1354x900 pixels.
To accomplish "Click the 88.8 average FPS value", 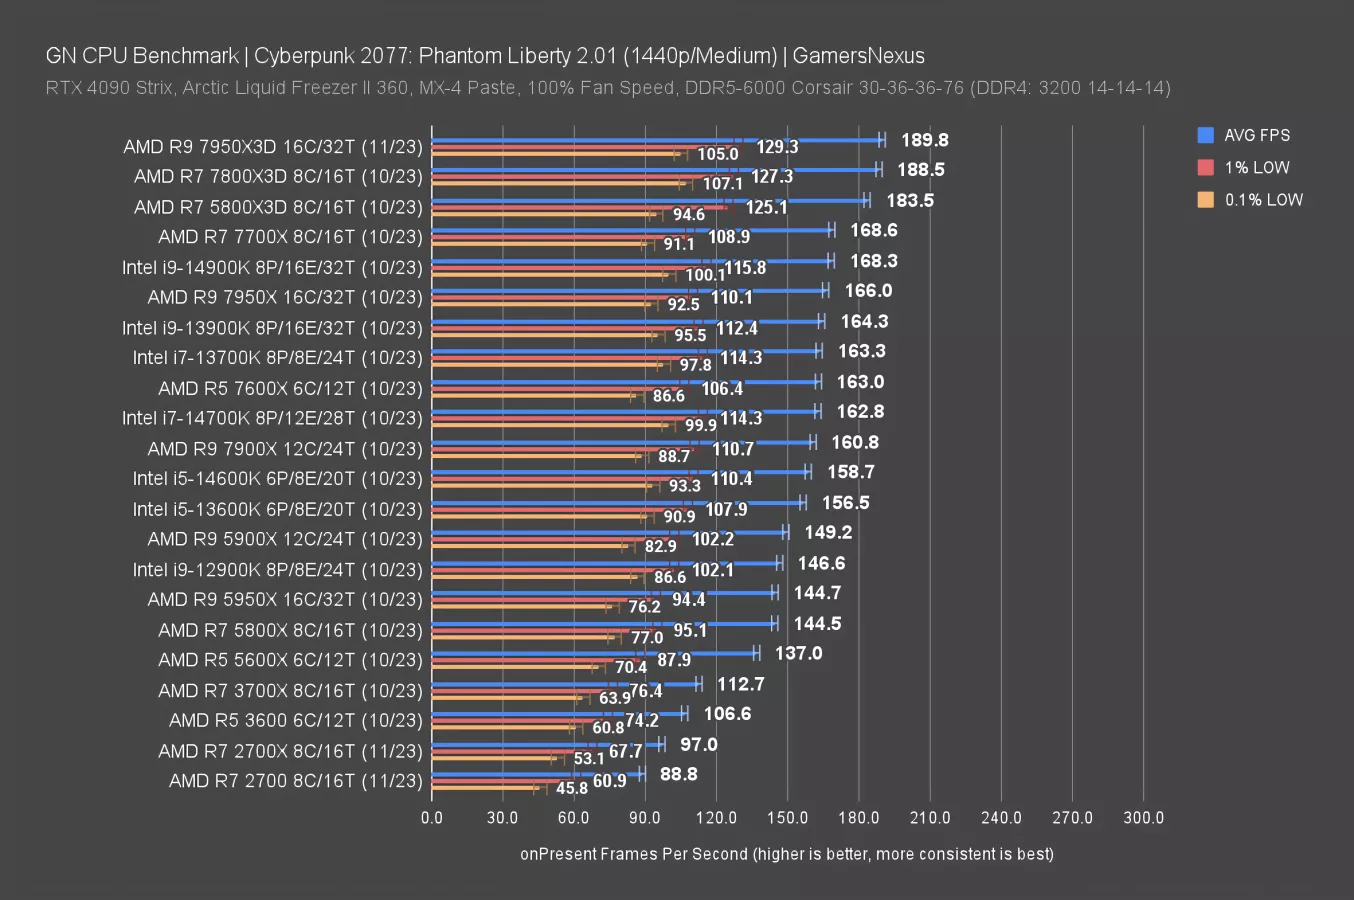I will tap(678, 774).
